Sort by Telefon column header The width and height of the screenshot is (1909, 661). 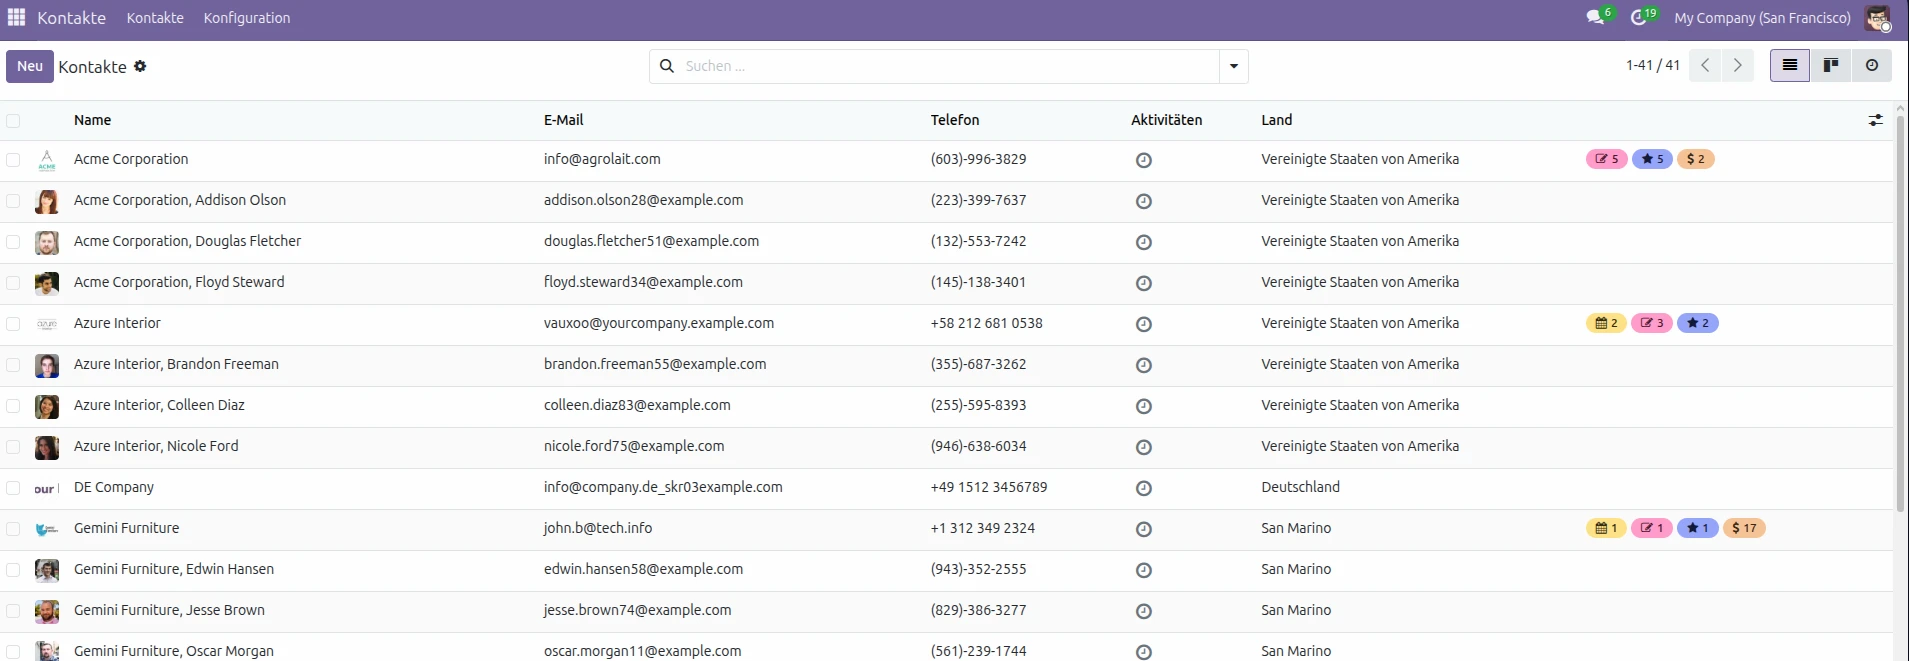[955, 120]
